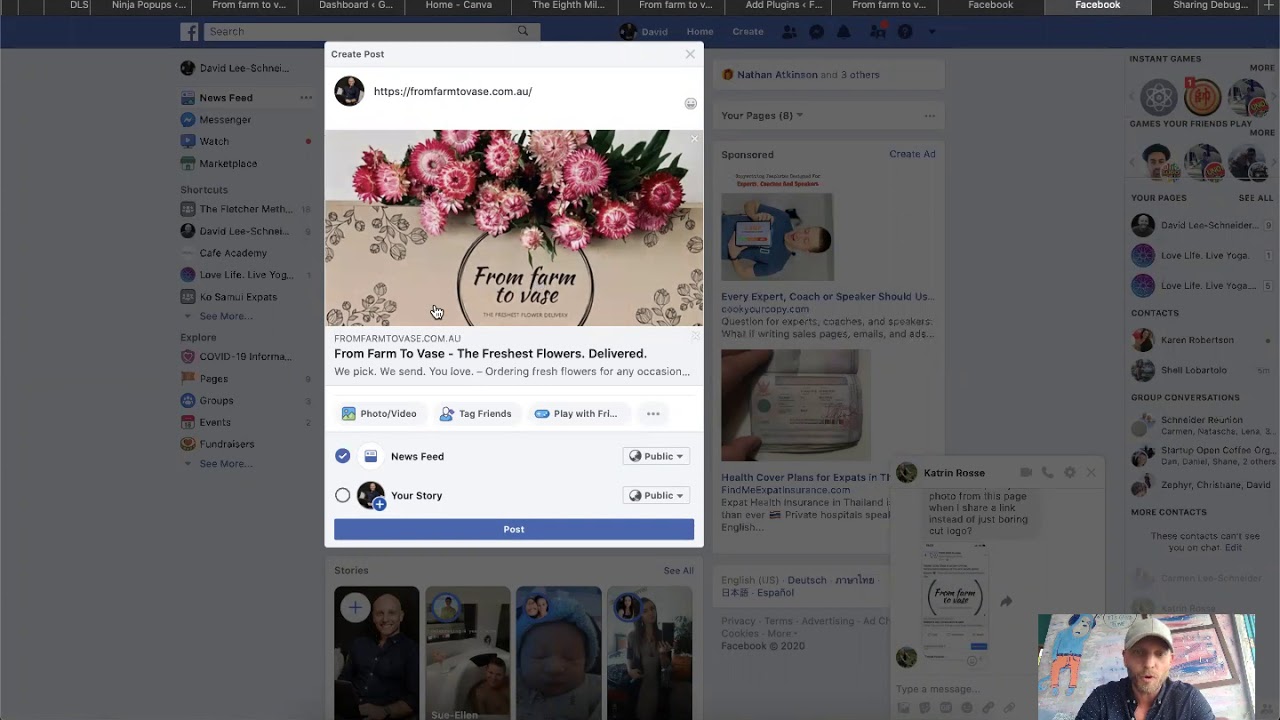The image size is (1280, 720).
Task: Click the Facebook logo icon
Action: pos(189,32)
